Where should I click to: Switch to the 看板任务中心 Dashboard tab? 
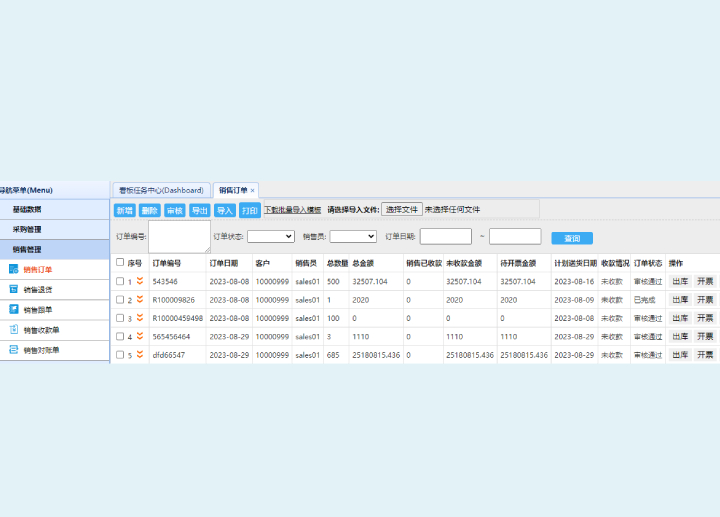tap(160, 190)
